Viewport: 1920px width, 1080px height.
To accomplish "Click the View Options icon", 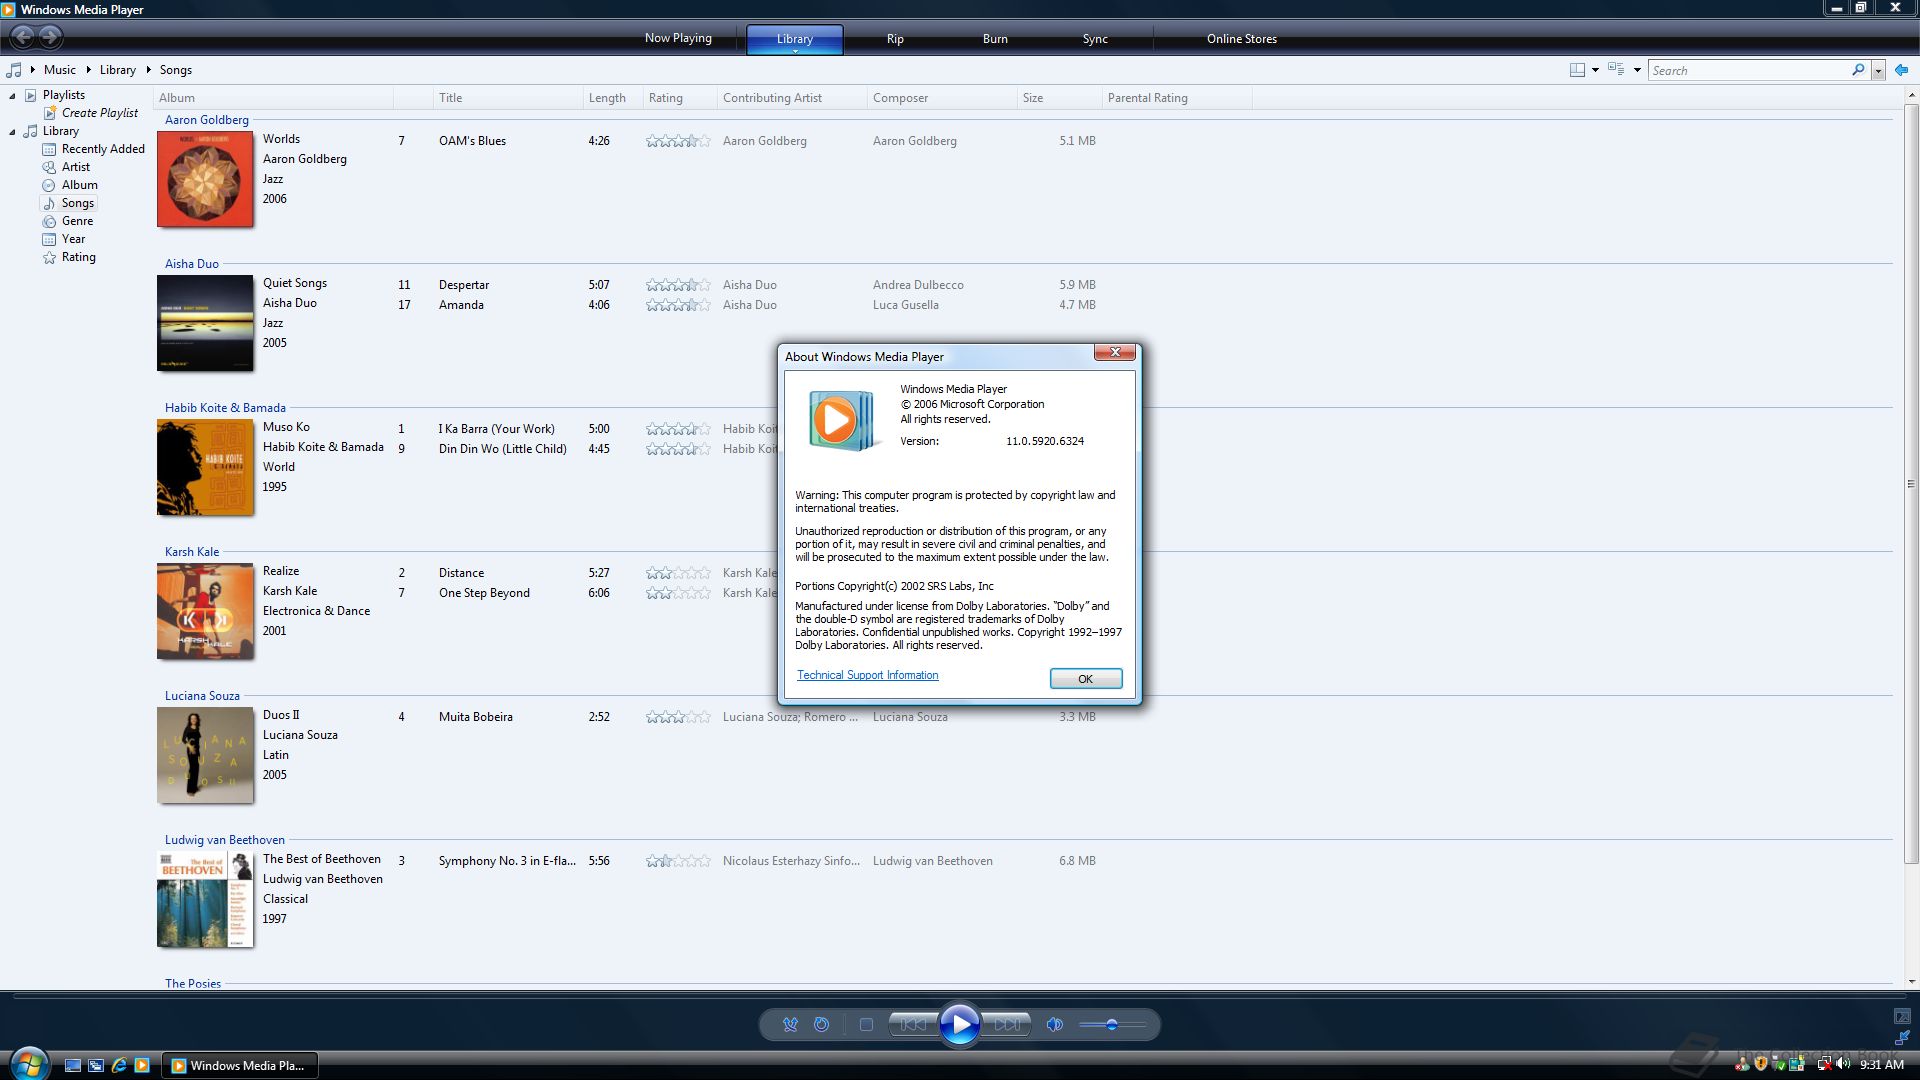I will 1616,70.
